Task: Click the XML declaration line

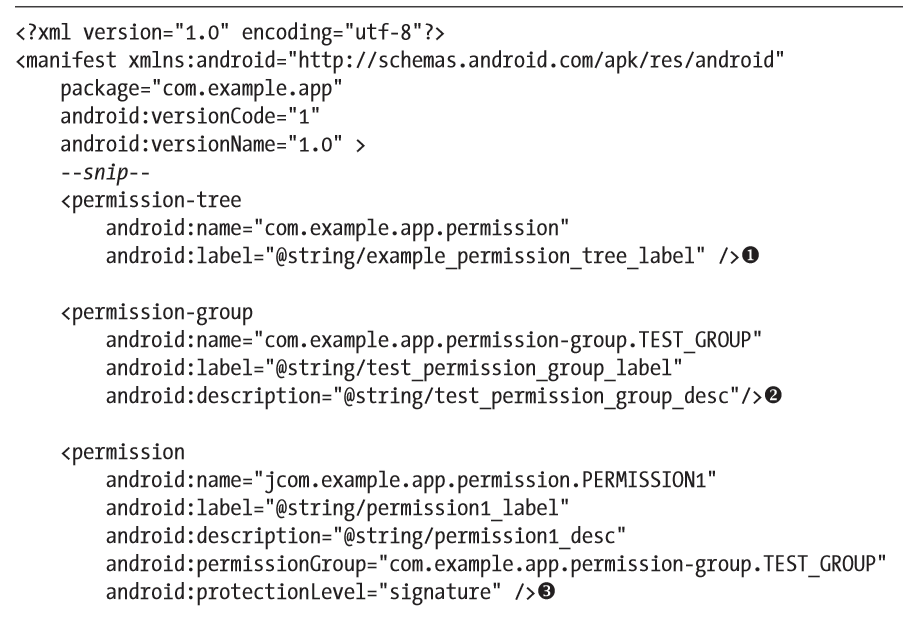Action: [230, 32]
